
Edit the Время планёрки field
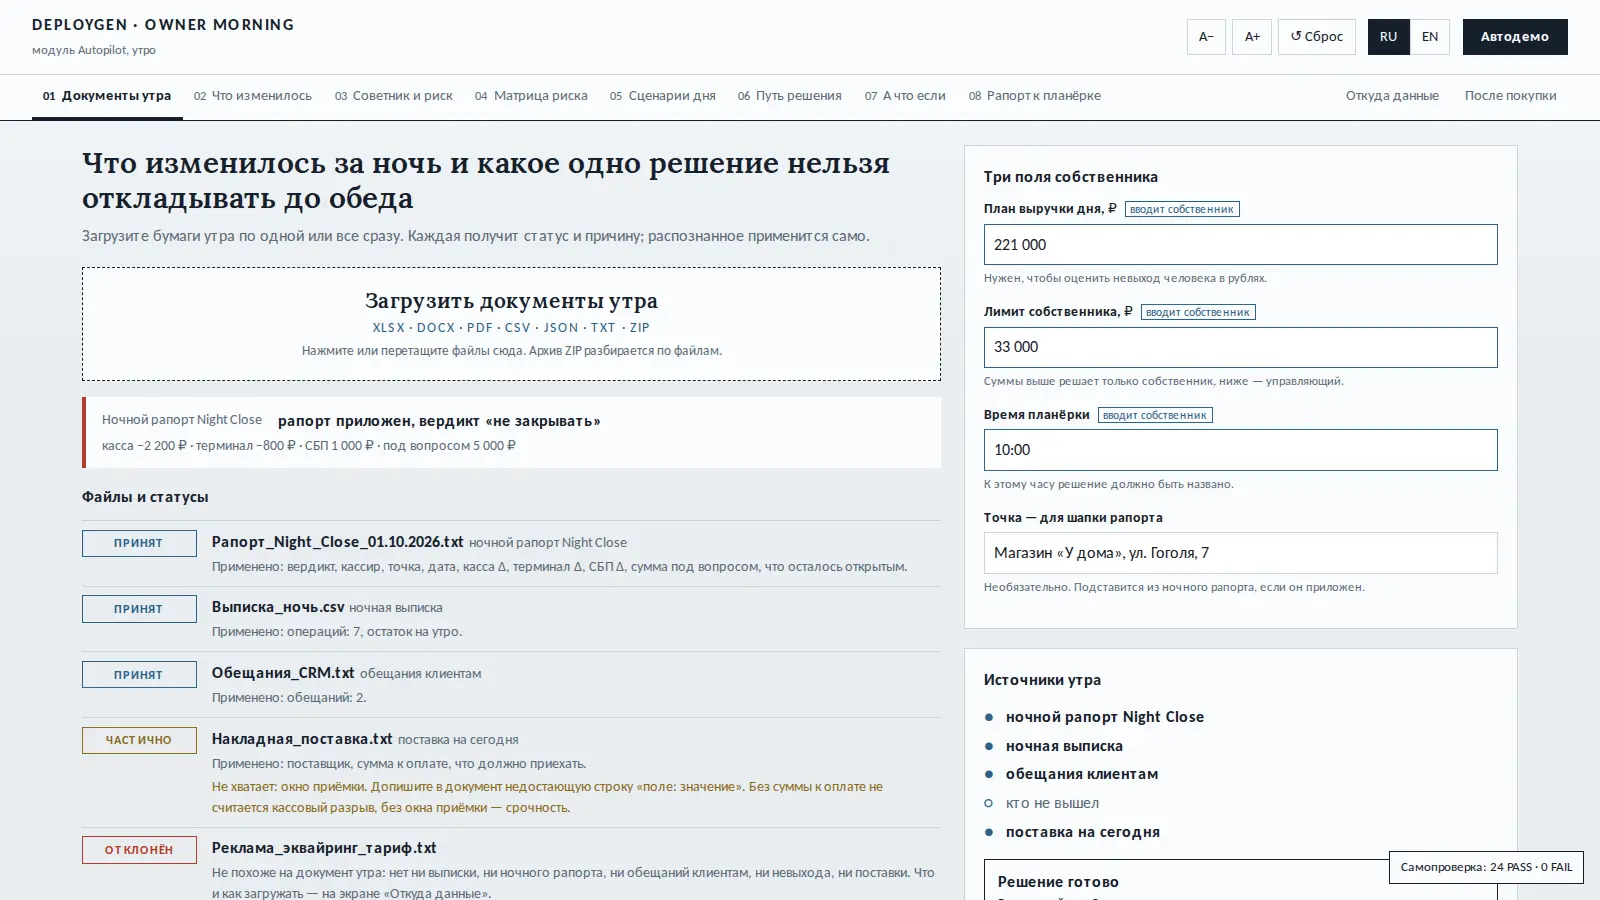pos(1240,450)
